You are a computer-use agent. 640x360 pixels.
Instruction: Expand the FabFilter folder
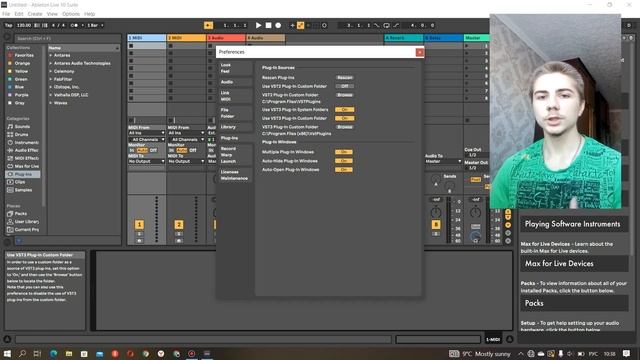(x=51, y=79)
